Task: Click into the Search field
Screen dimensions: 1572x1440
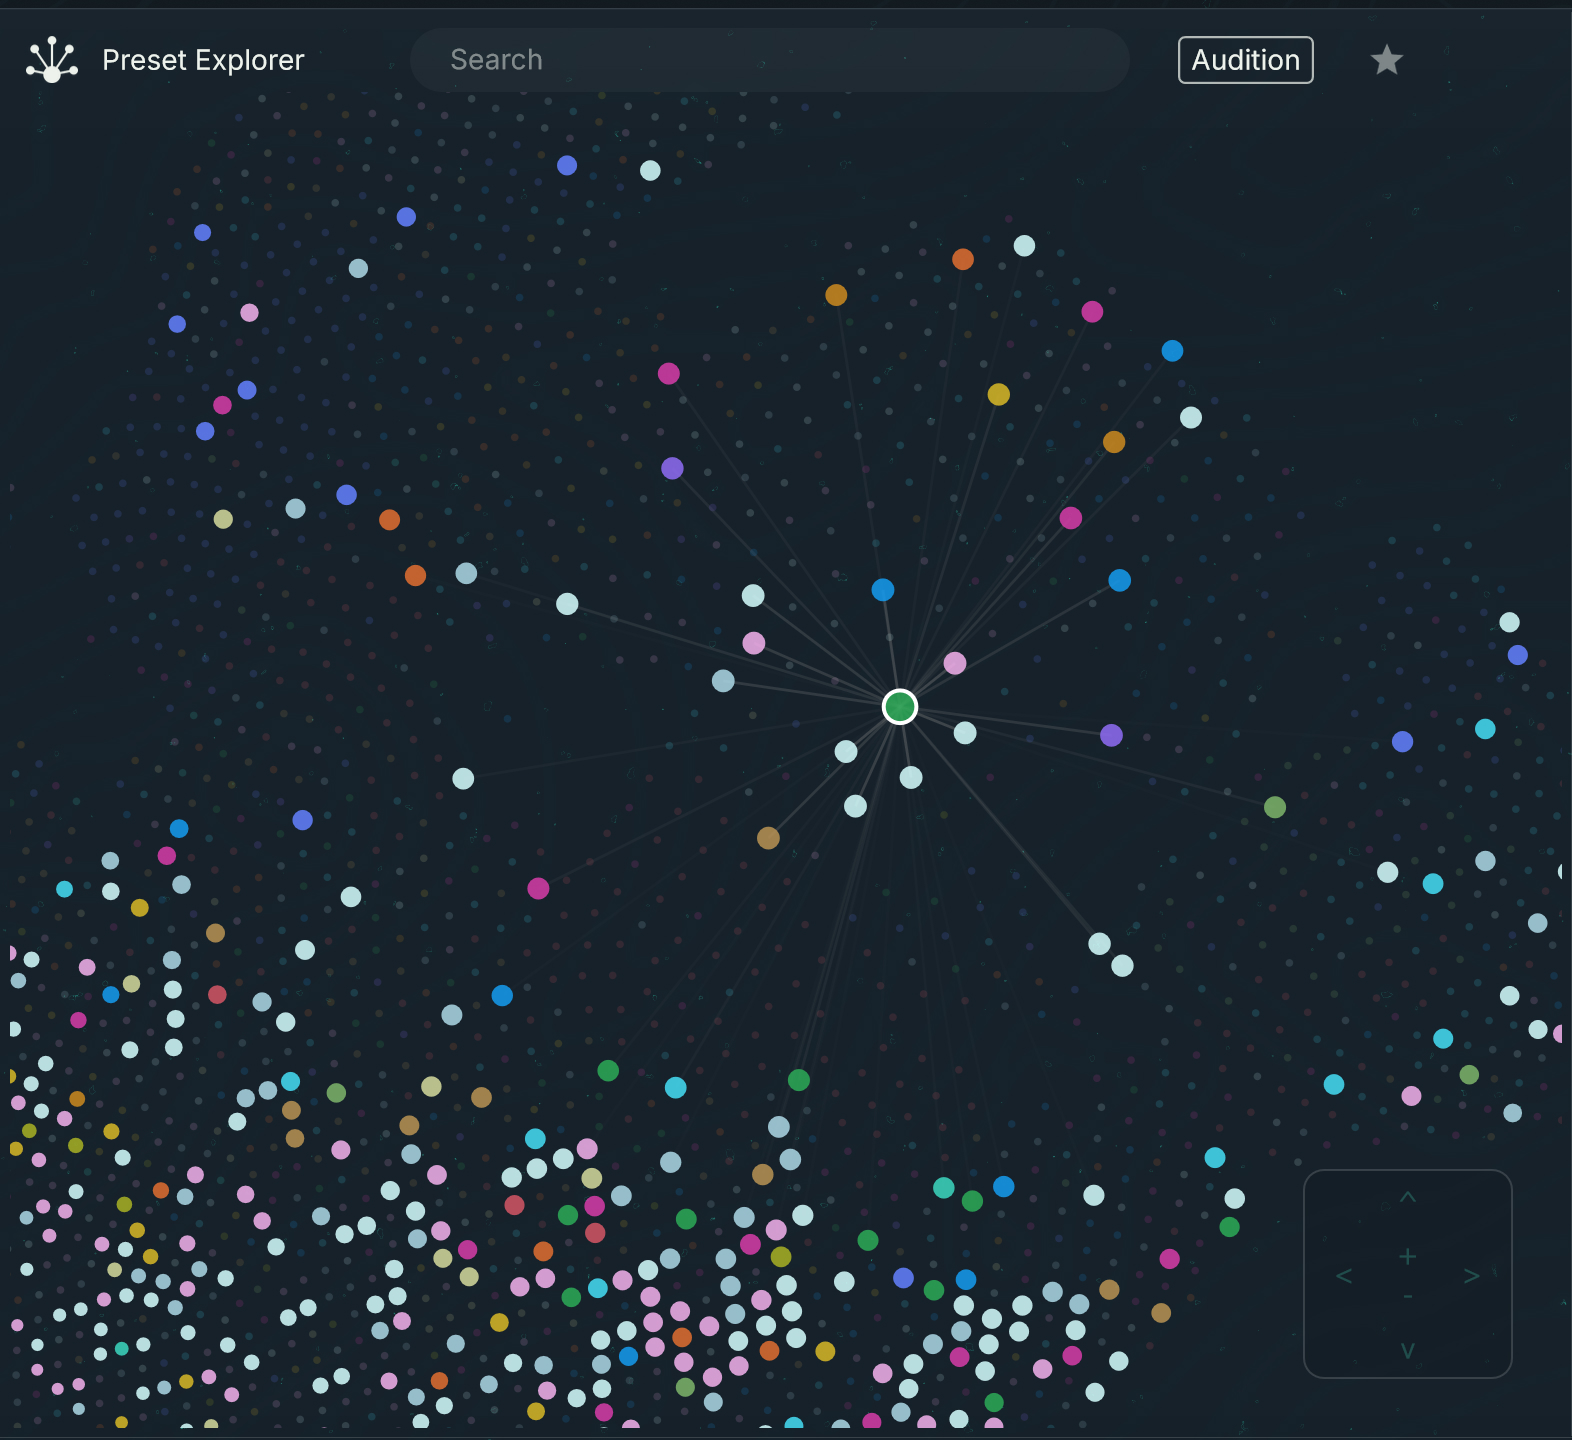Action: pos(769,60)
